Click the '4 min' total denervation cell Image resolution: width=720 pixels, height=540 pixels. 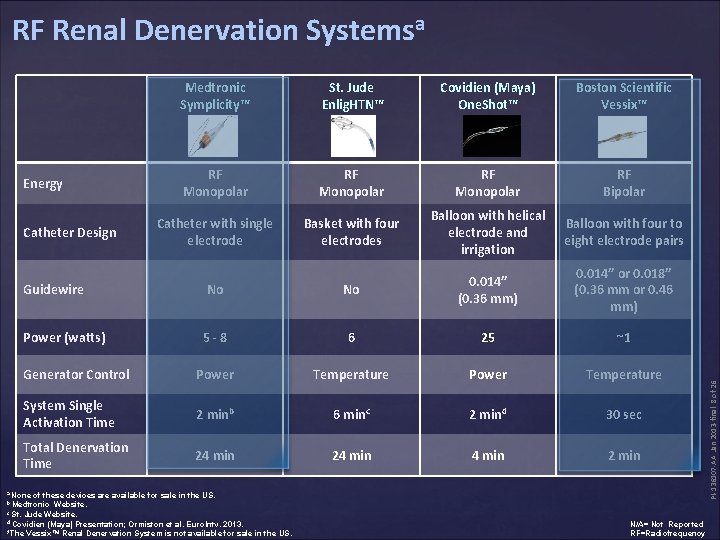(x=488, y=455)
